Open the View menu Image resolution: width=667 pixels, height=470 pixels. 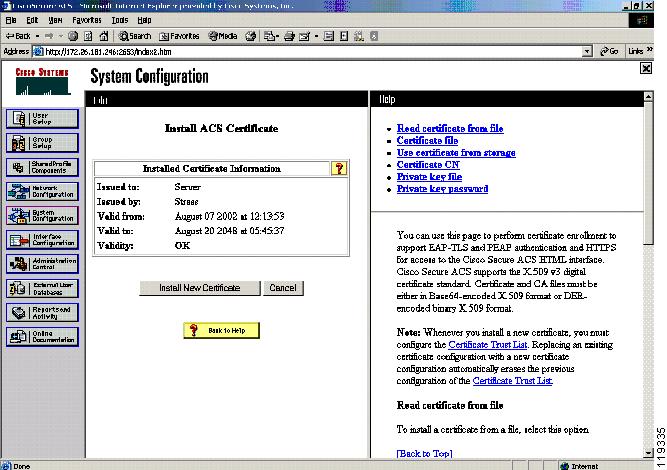point(55,20)
